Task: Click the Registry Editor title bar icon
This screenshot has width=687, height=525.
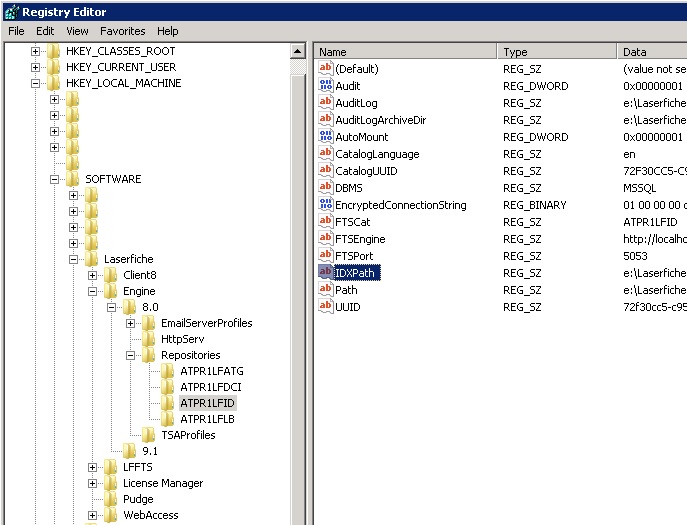Action: click(x=12, y=12)
